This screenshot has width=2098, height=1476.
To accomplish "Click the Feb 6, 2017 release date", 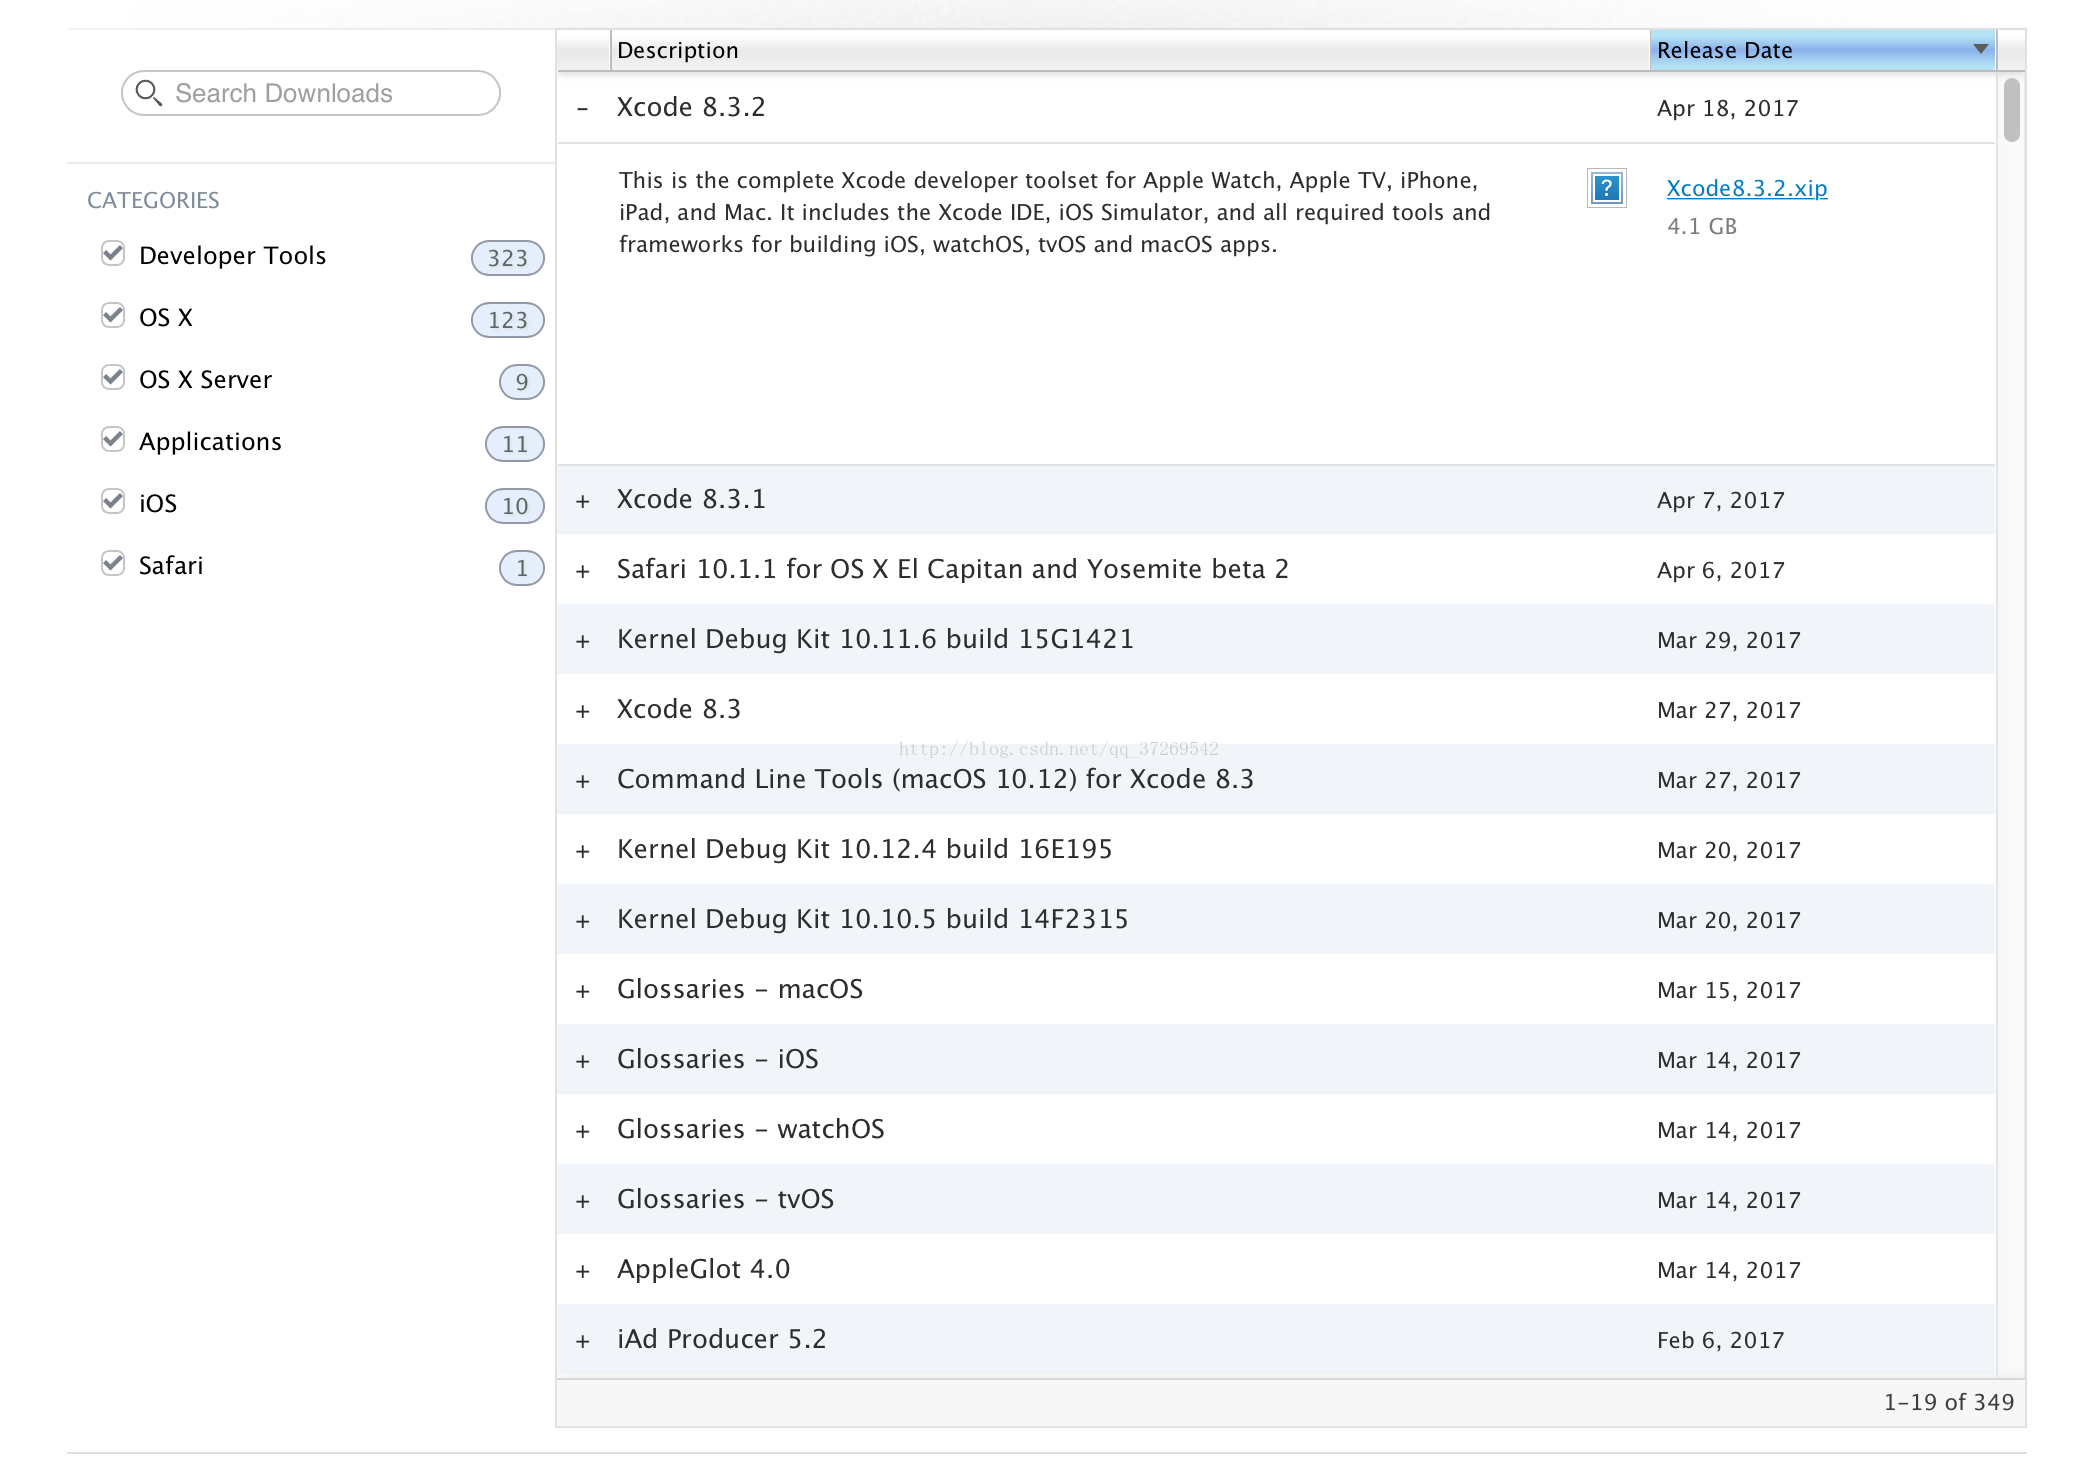I will click(x=1721, y=1340).
